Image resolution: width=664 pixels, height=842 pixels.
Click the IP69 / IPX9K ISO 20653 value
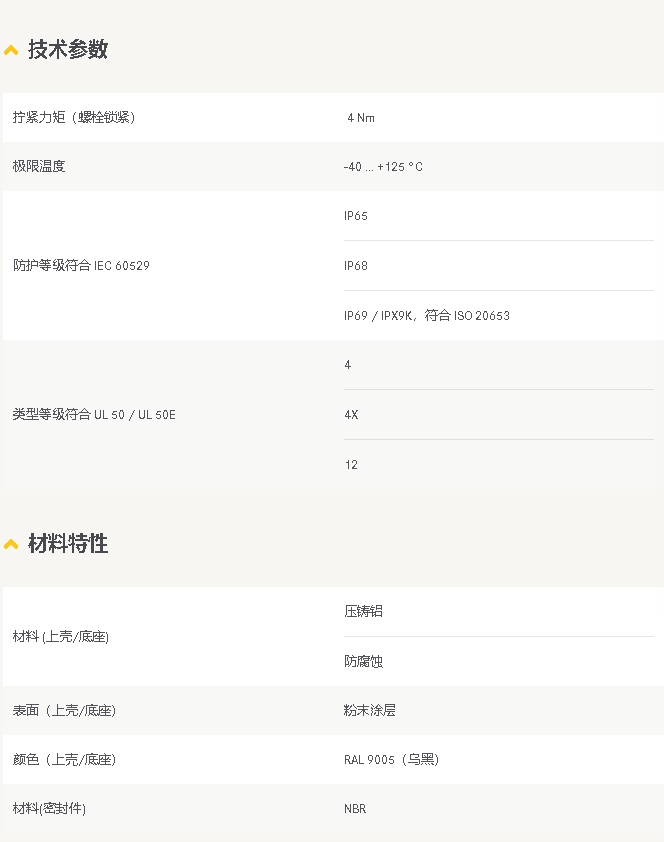[x=427, y=315]
